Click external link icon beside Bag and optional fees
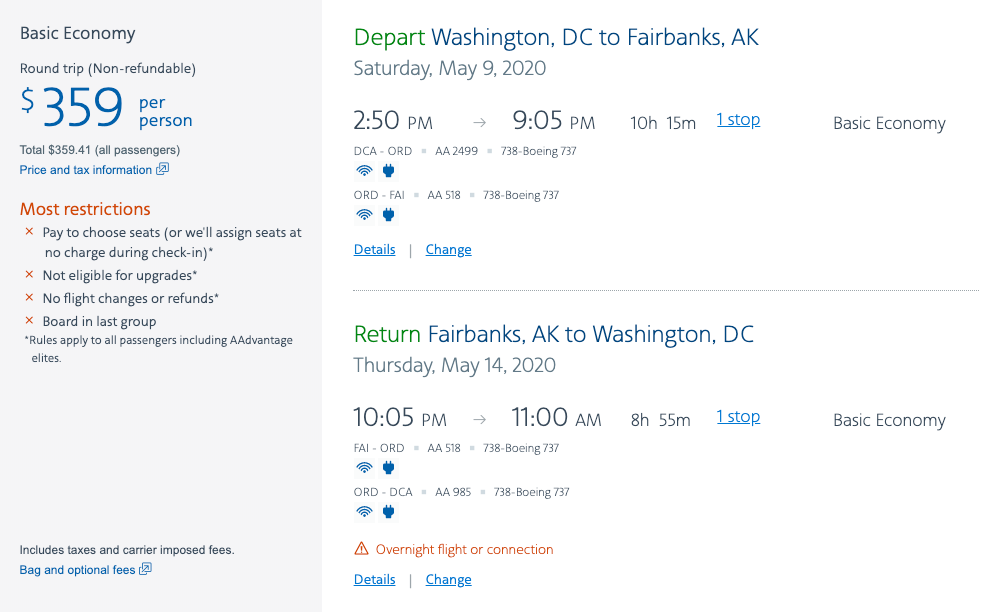 [x=146, y=569]
